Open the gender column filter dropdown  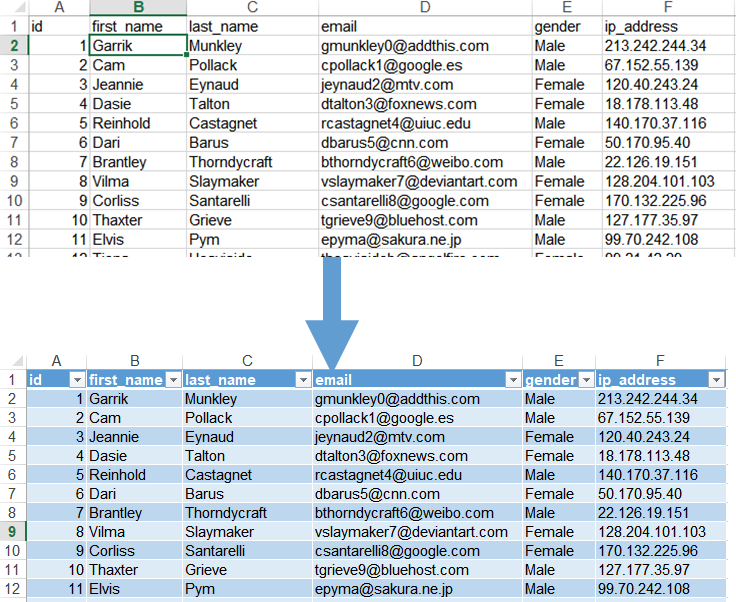pos(586,380)
